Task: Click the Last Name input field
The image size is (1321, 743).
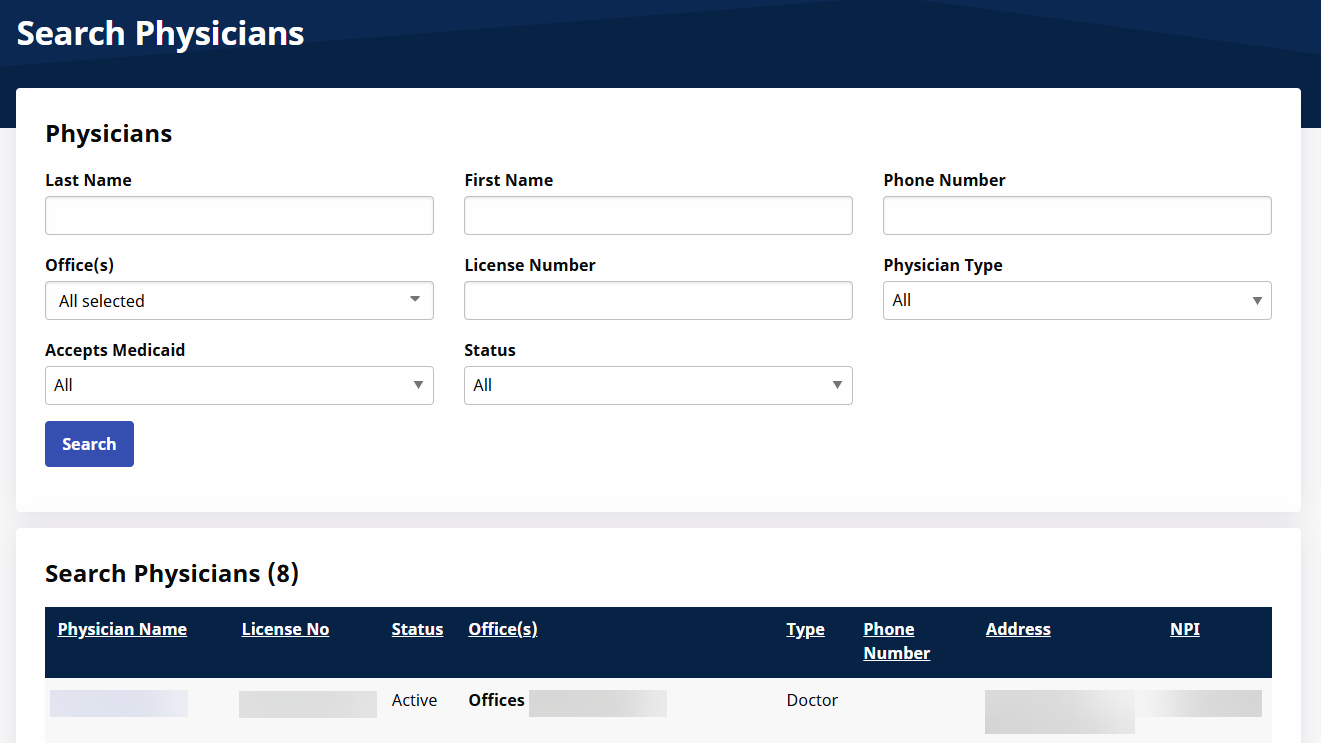Action: click(239, 216)
